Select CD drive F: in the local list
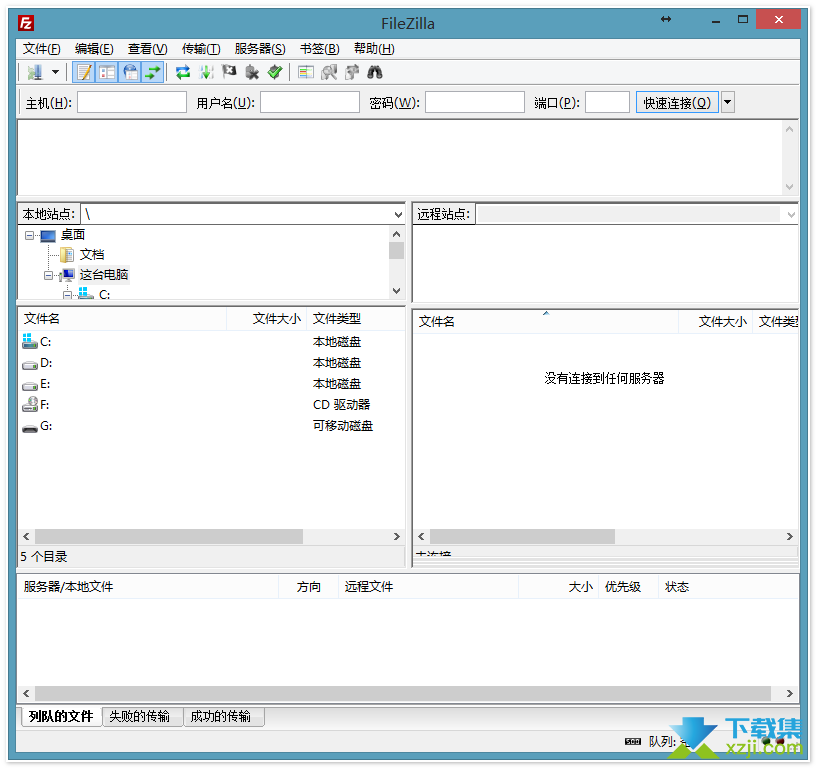Viewport: 816px width, 768px height. coord(45,405)
